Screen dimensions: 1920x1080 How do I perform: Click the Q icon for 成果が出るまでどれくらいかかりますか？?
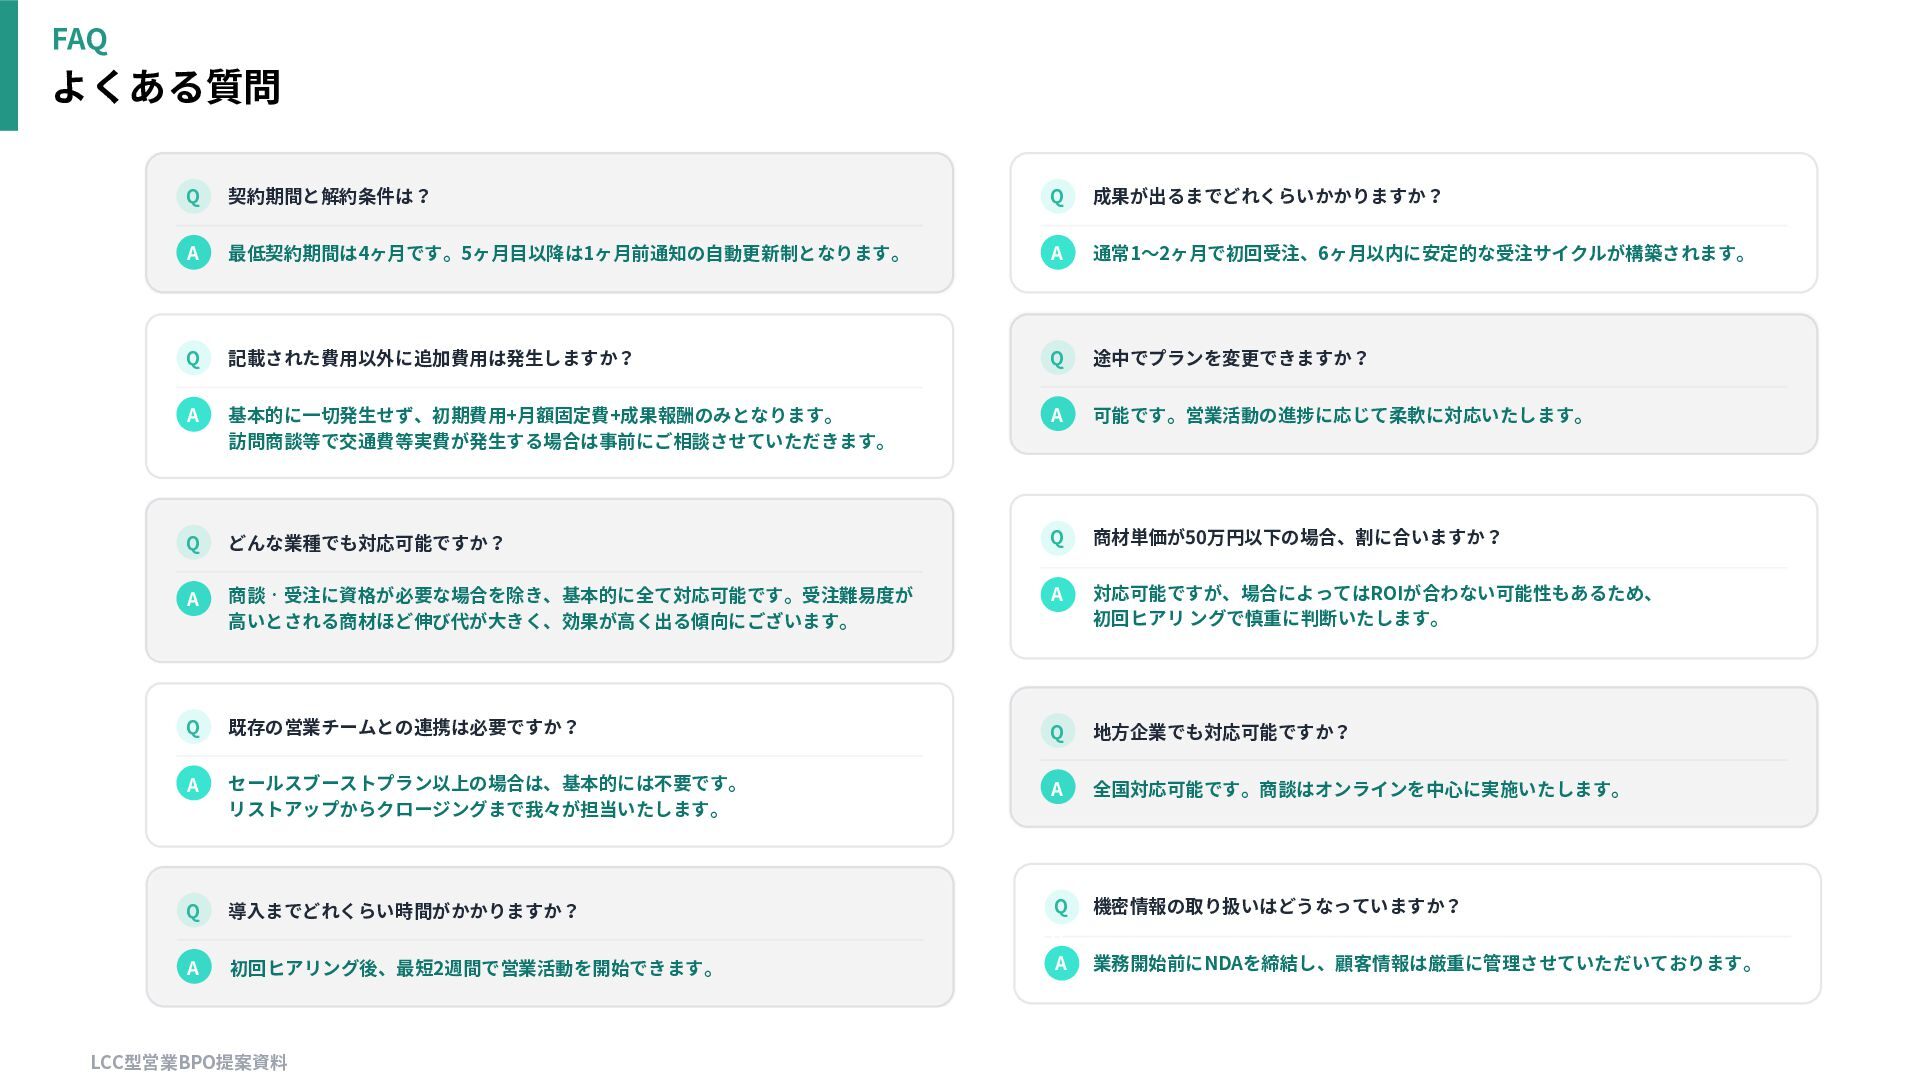click(x=1057, y=196)
